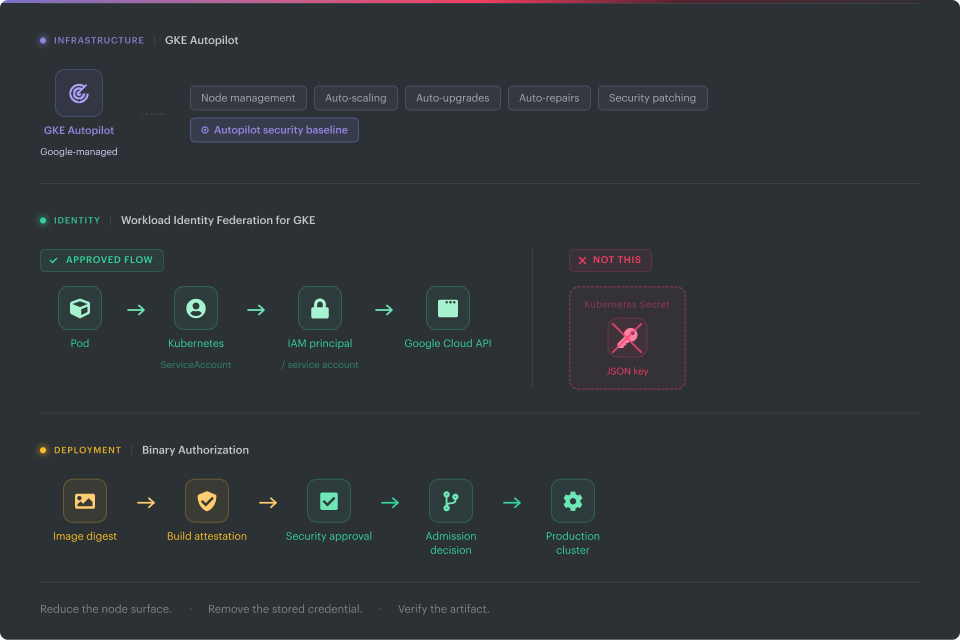Click the ServiceAccount caption
Image resolution: width=960 pixels, height=640 pixels.
click(x=196, y=365)
